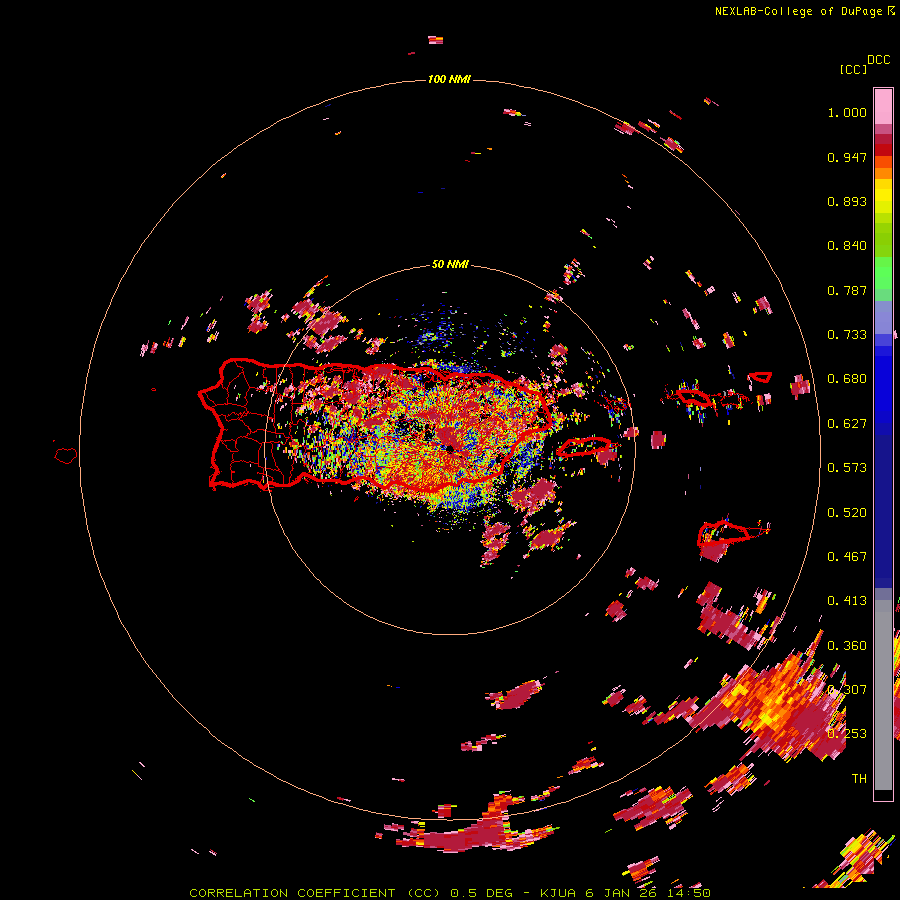
Task: Click the 50 NMI range ring label
Action: [x=449, y=264]
